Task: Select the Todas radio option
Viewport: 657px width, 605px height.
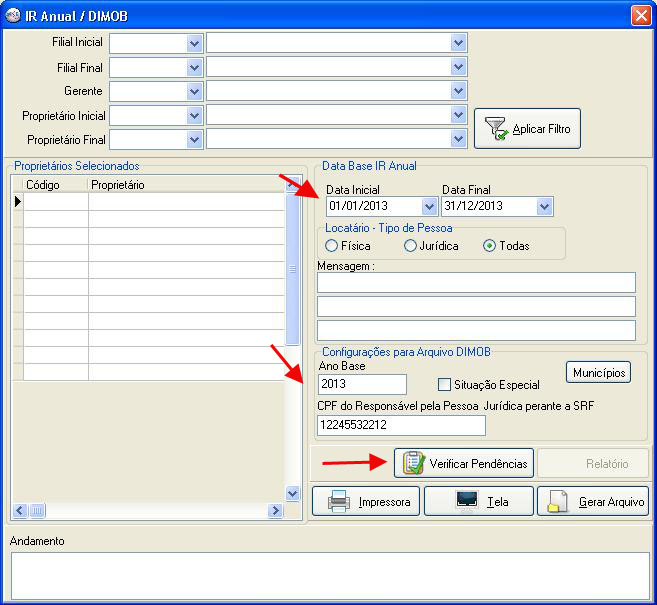Action: pyautogui.click(x=490, y=245)
